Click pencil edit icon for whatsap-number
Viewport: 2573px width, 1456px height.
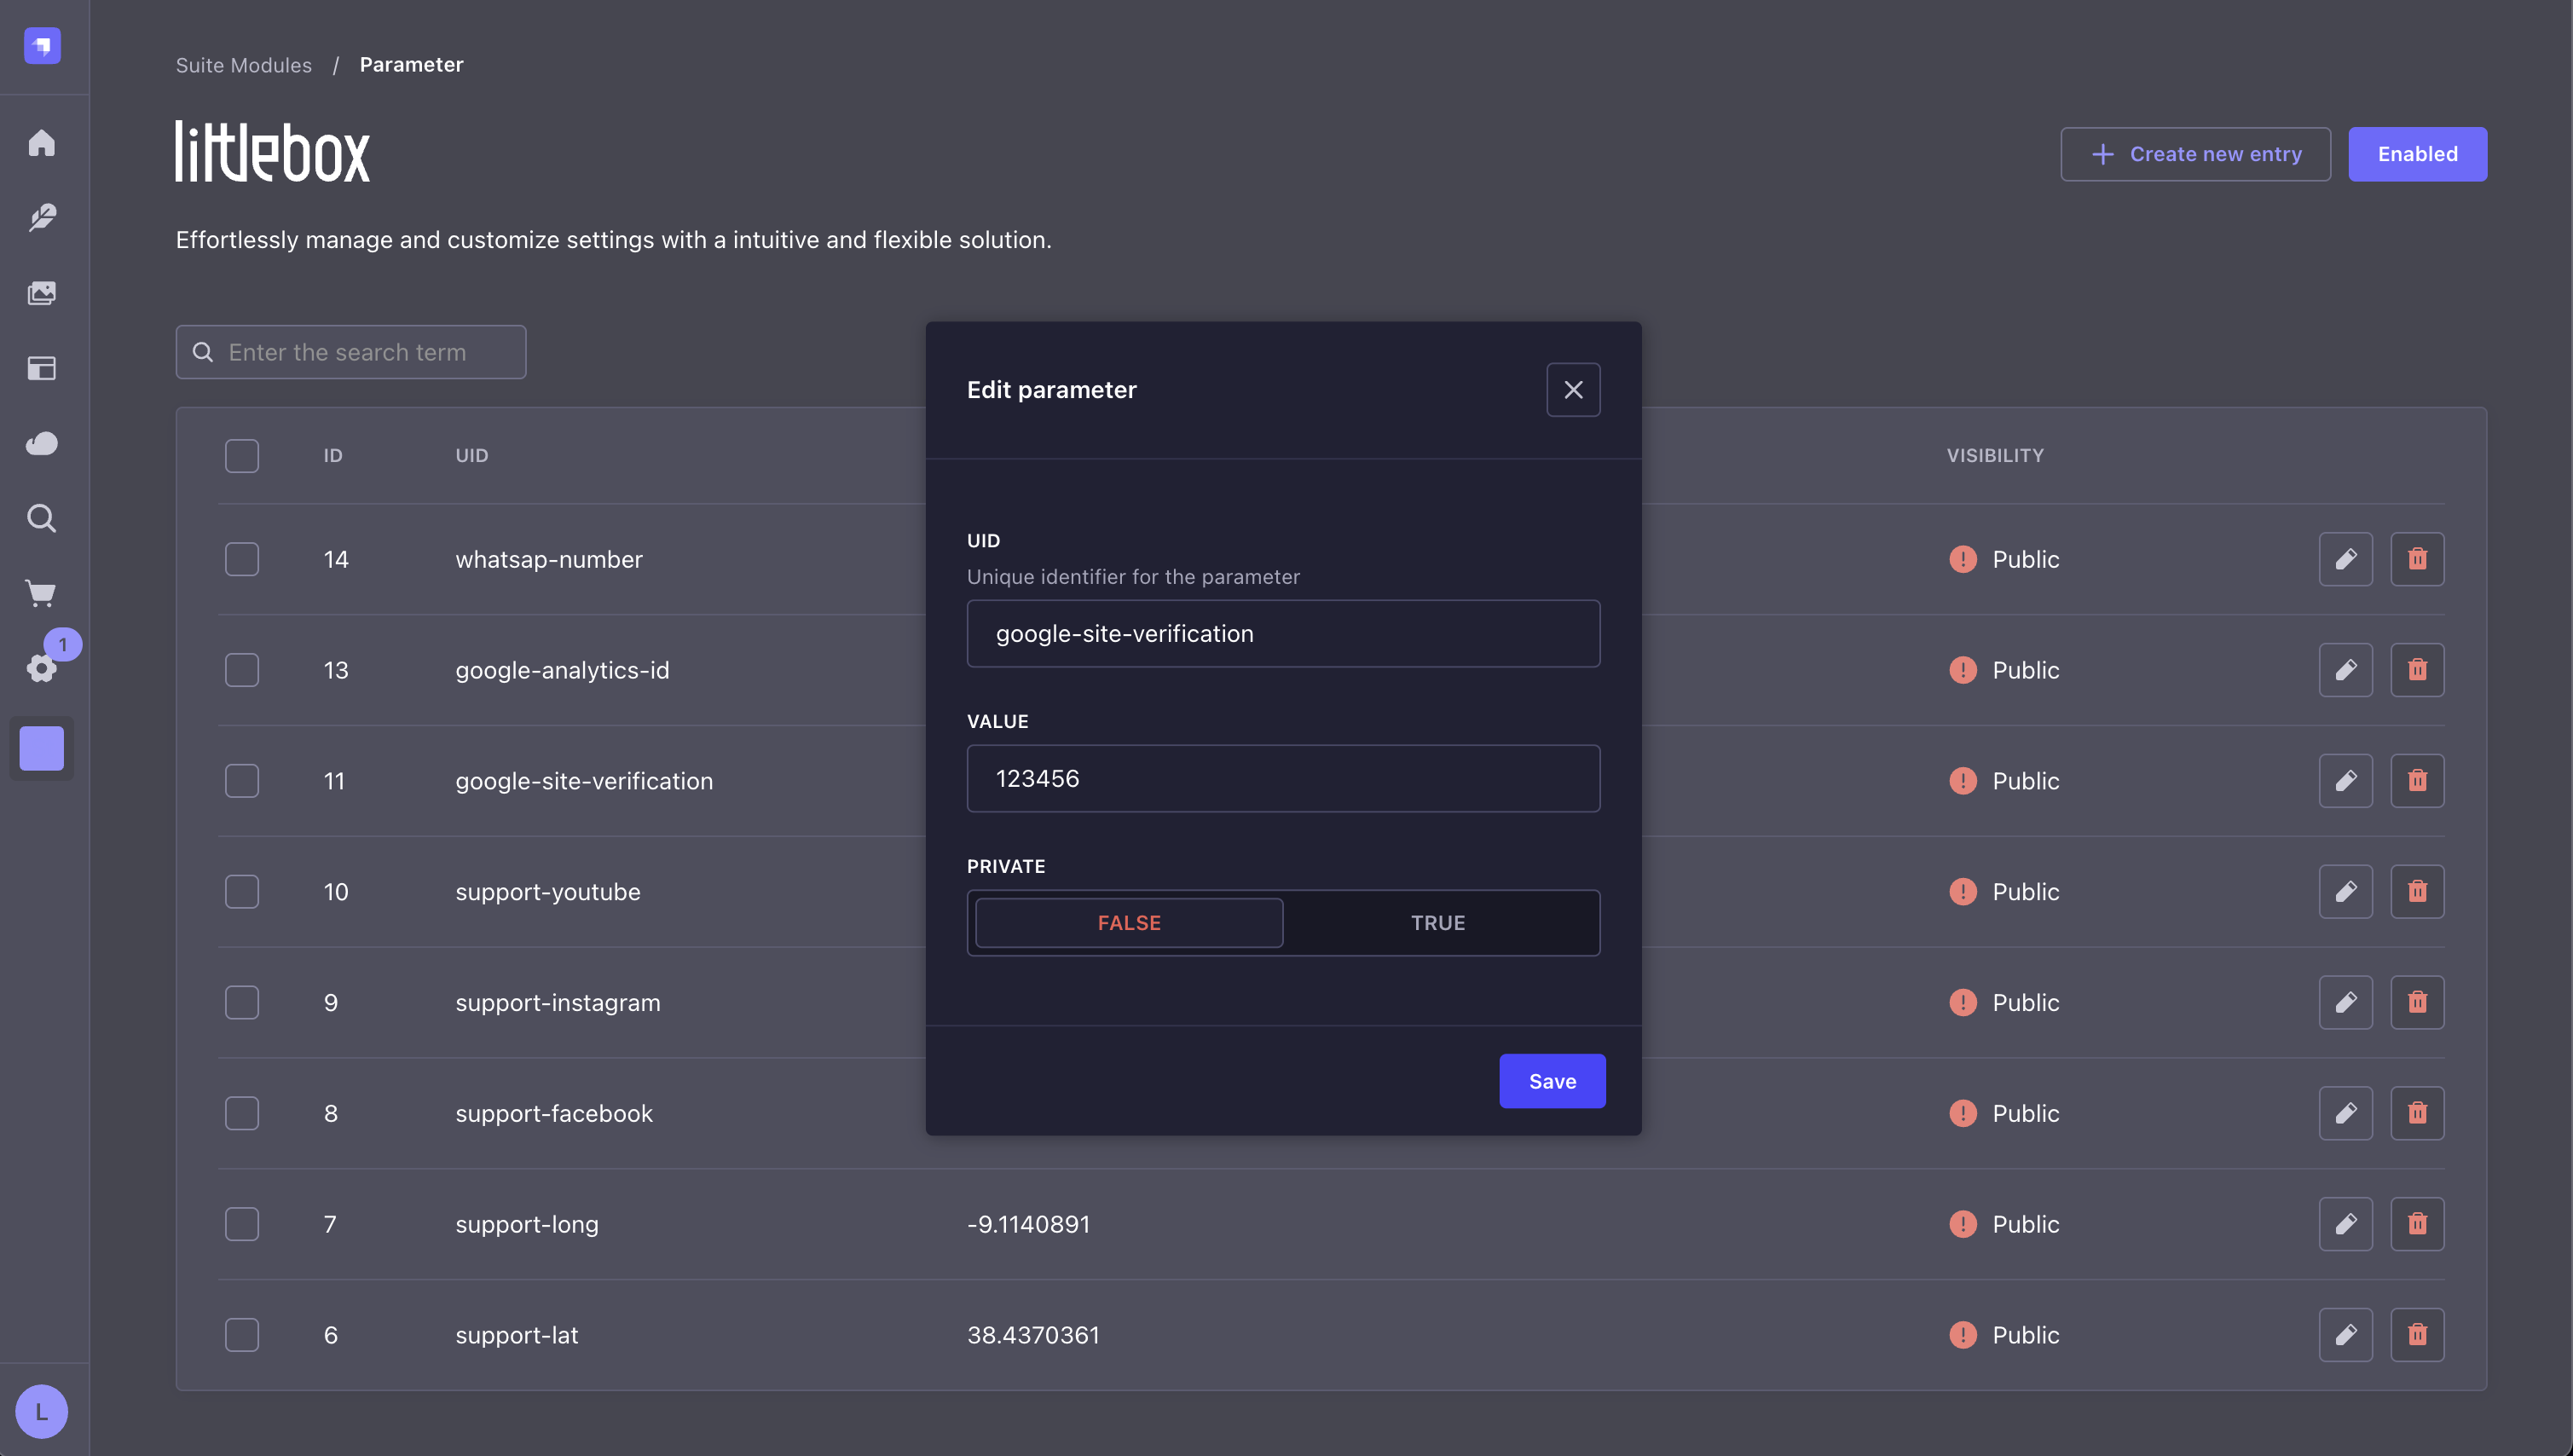tap(2345, 559)
